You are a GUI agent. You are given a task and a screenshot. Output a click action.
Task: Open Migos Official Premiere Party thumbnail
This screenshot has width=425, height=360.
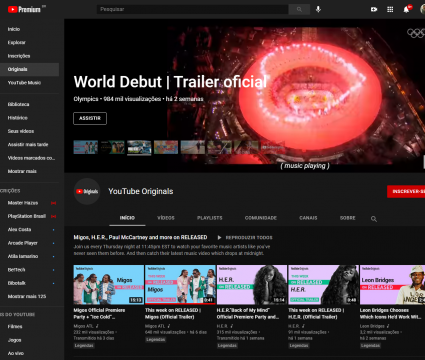click(109, 285)
